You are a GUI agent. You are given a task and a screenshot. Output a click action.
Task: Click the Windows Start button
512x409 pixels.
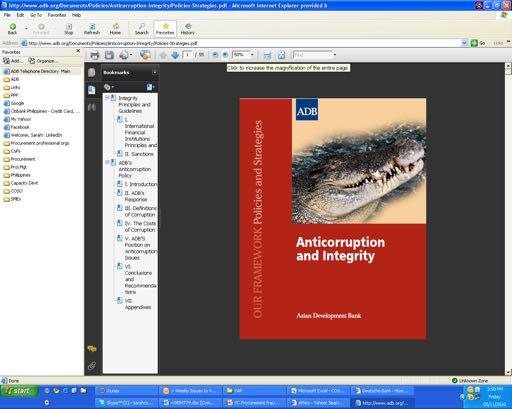19,391
